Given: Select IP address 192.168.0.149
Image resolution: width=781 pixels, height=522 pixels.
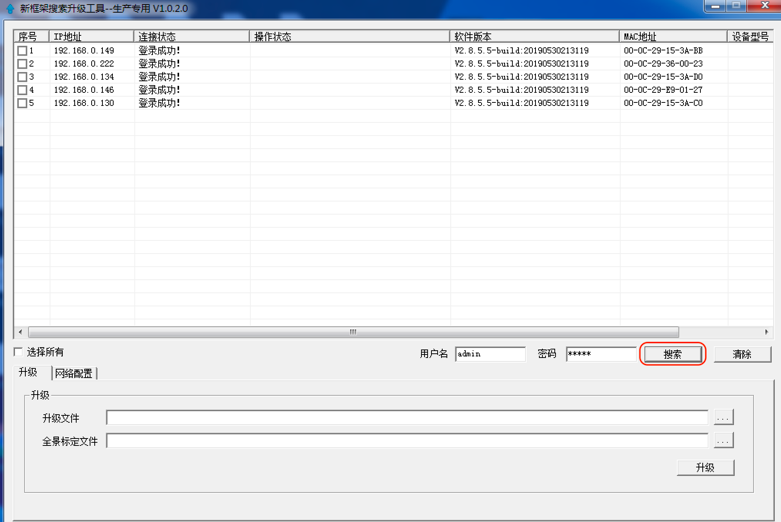Looking at the screenshot, I should coord(84,51).
